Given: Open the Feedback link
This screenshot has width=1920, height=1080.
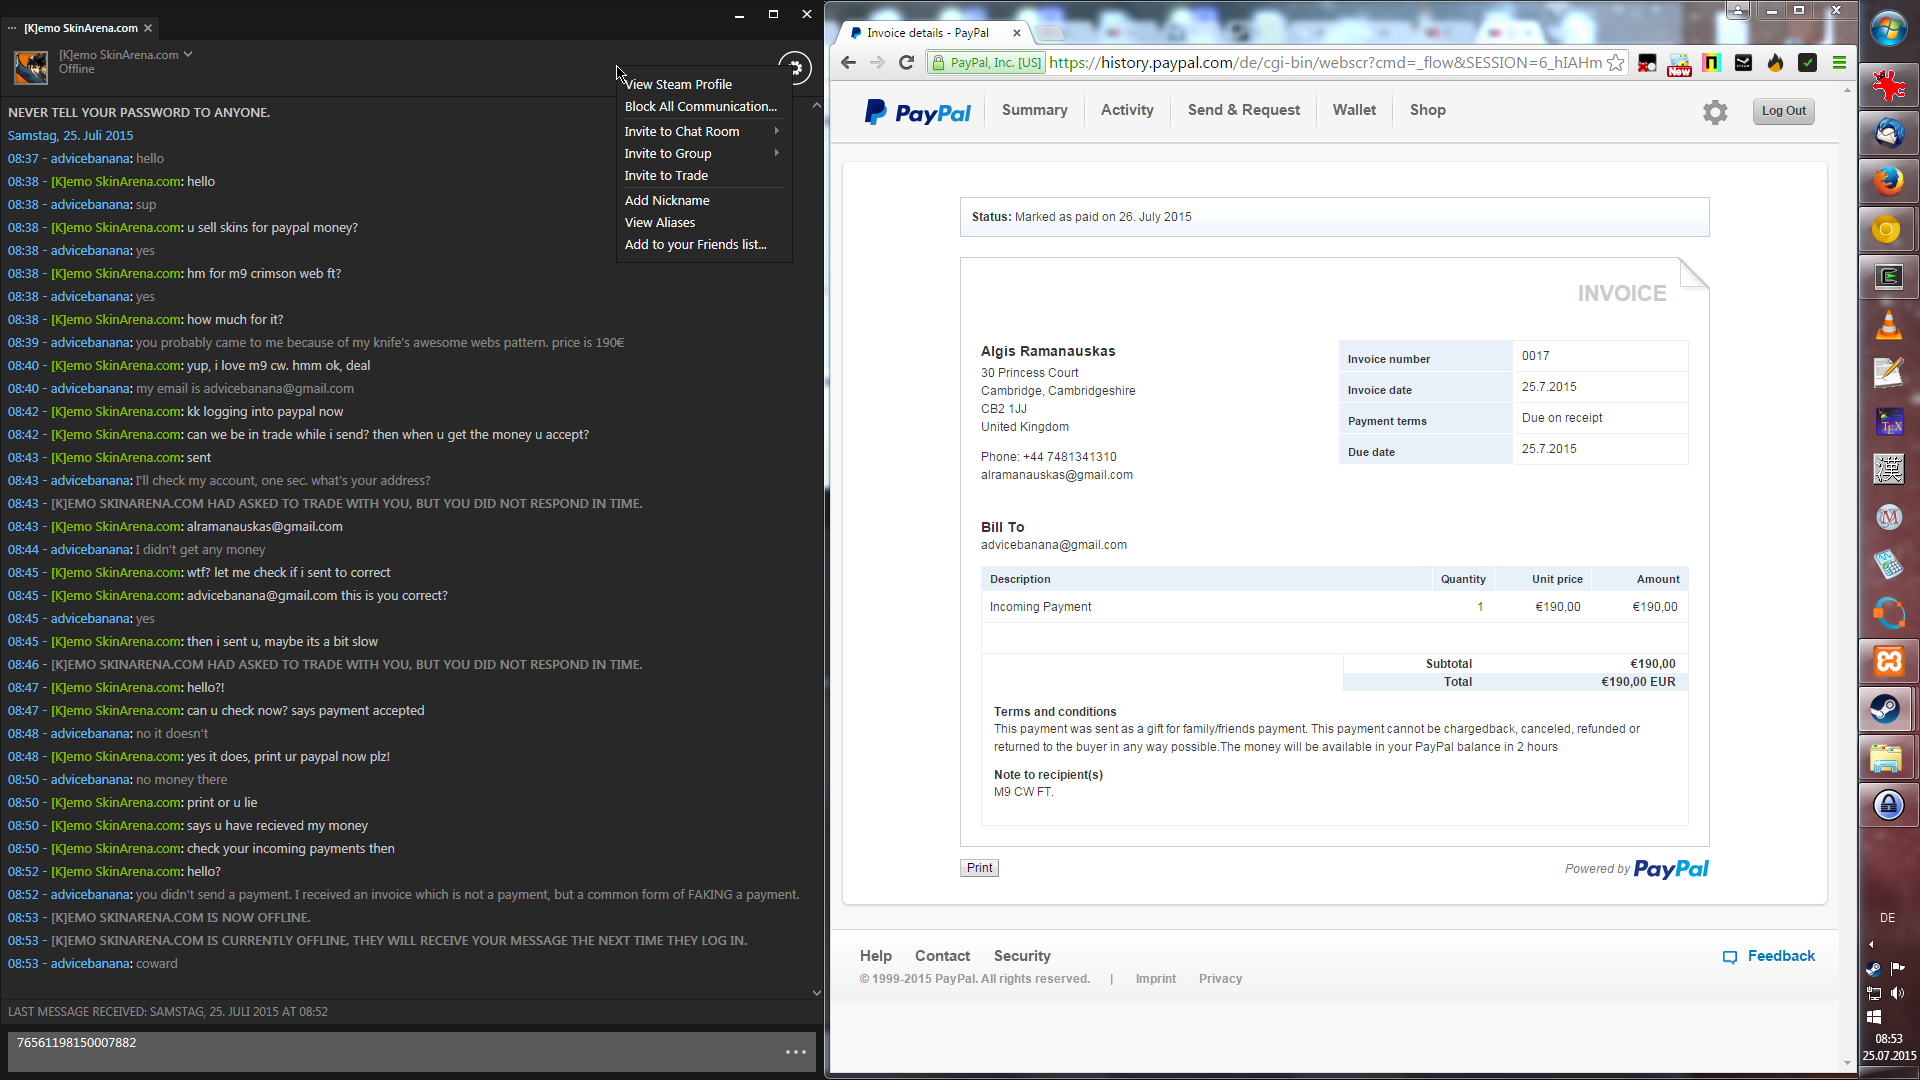Looking at the screenshot, I should [x=1780, y=956].
